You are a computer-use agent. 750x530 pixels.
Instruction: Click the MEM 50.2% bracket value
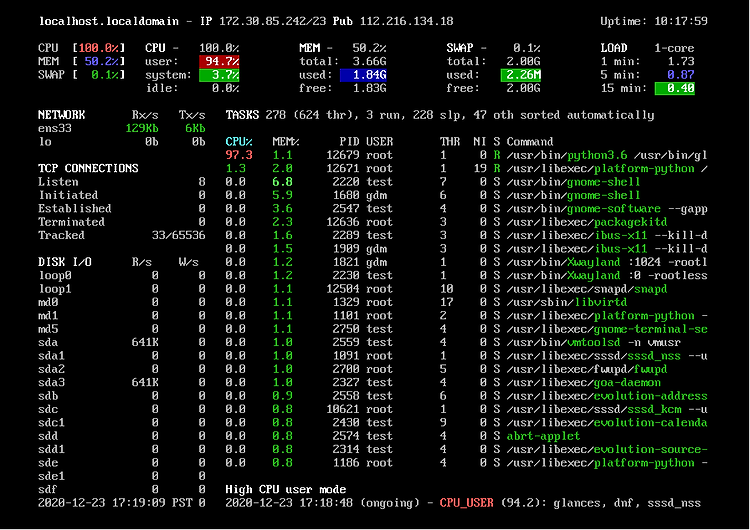[102, 61]
